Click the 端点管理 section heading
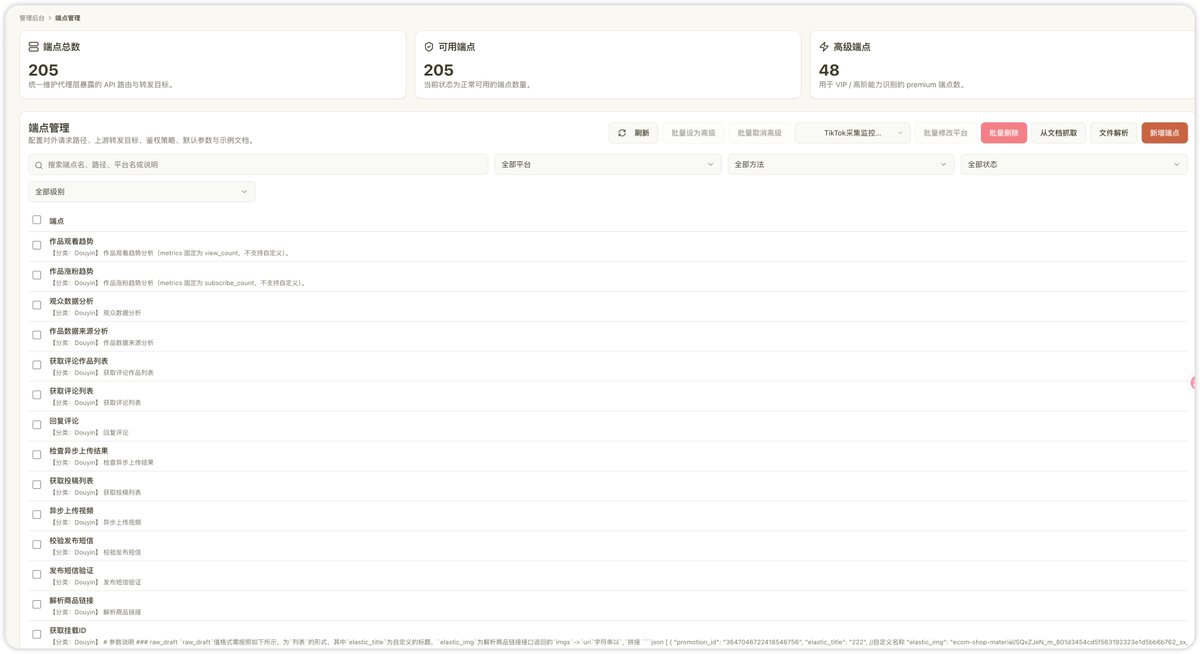 (49, 128)
